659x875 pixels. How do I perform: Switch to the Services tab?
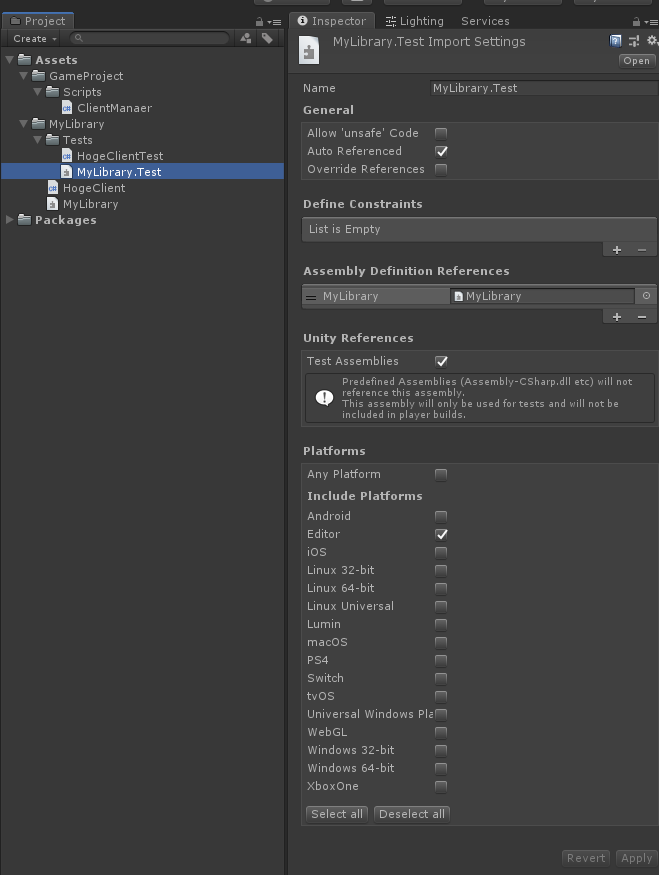point(485,21)
